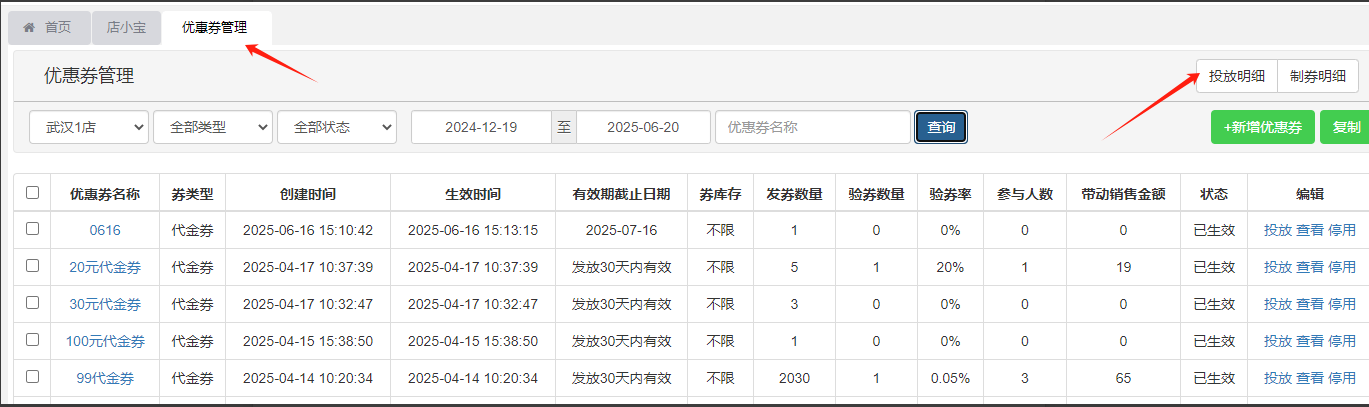Viewport: 1369px width, 407px height.
Task: Click the 状态 column header
Action: [x=1213, y=194]
